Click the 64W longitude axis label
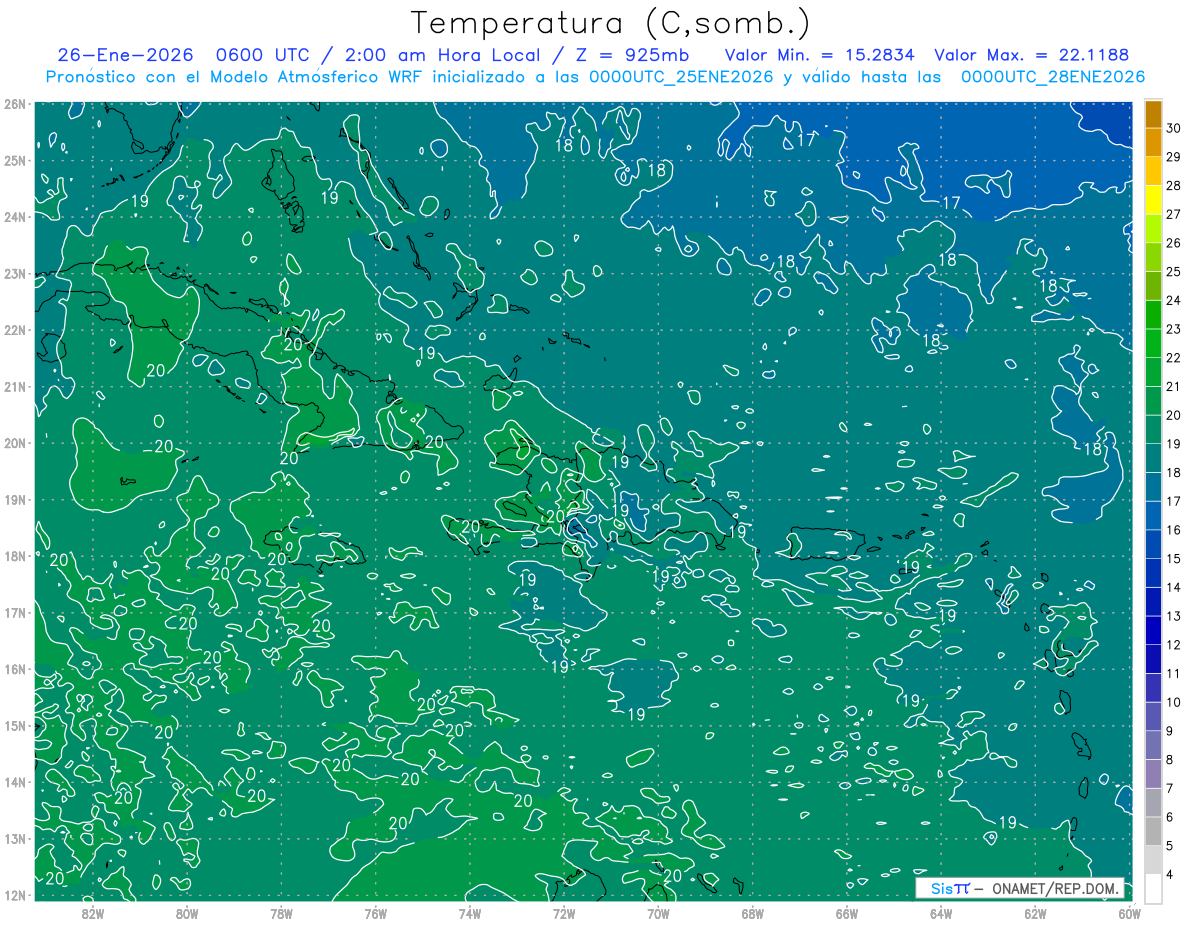 941,913
